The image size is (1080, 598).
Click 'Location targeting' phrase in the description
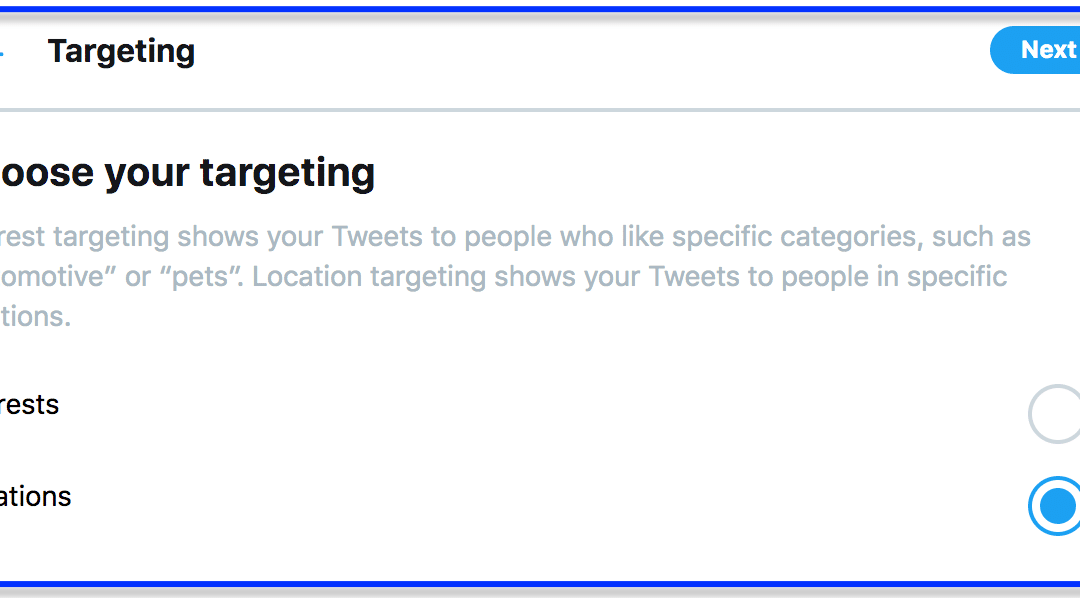pyautogui.click(x=369, y=277)
